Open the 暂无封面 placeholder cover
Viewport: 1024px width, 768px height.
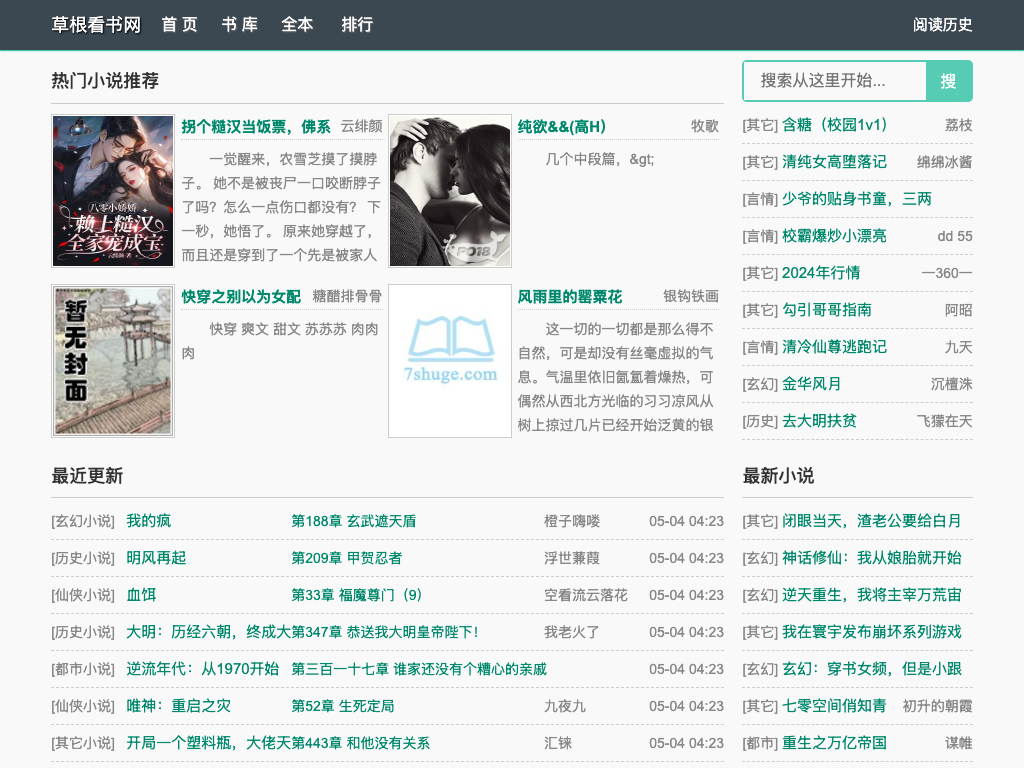click(x=113, y=361)
